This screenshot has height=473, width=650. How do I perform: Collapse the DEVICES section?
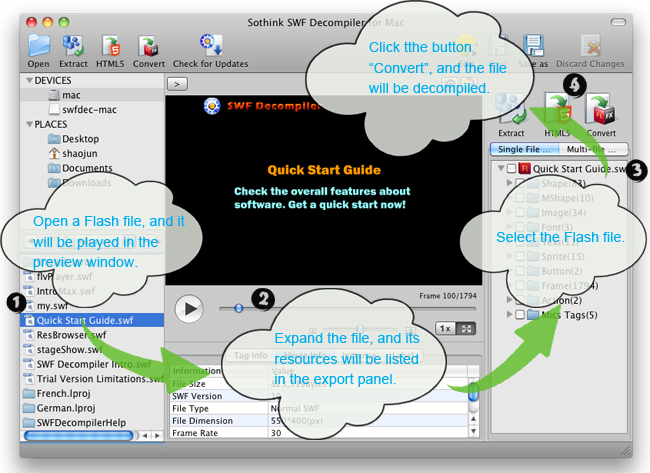click(x=29, y=80)
